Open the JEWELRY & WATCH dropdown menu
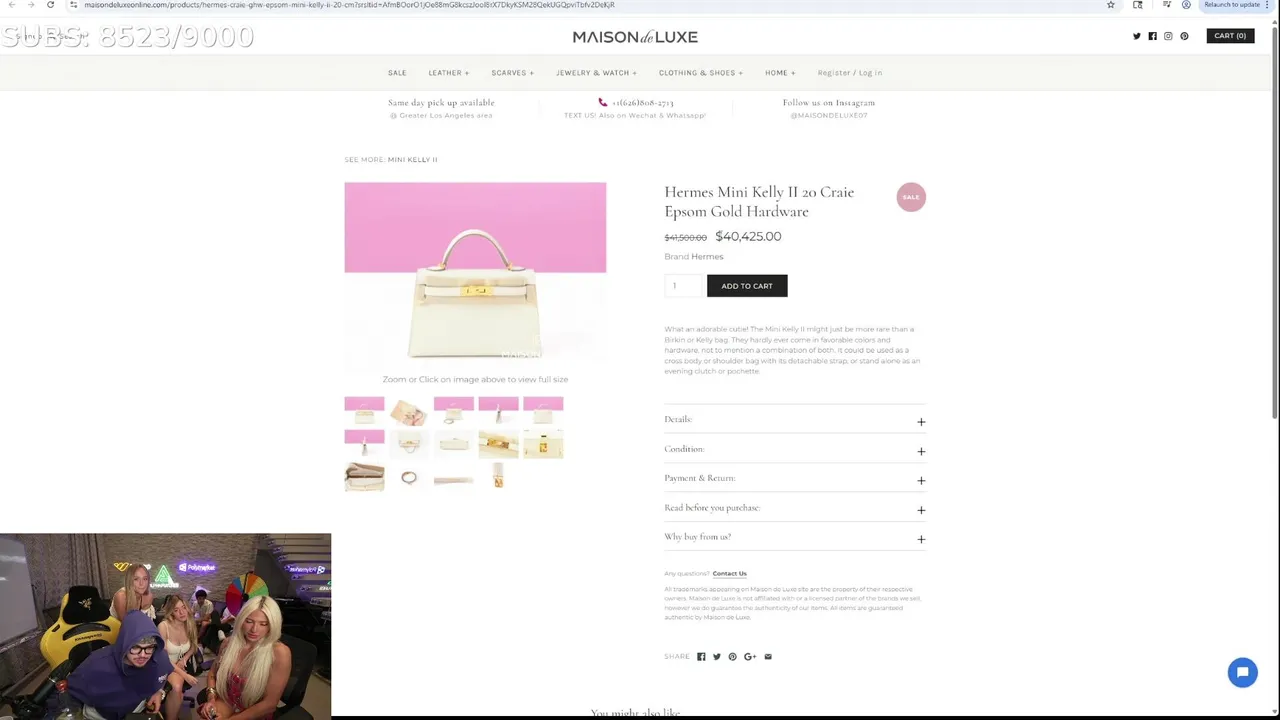The image size is (1280, 720). [x=596, y=73]
